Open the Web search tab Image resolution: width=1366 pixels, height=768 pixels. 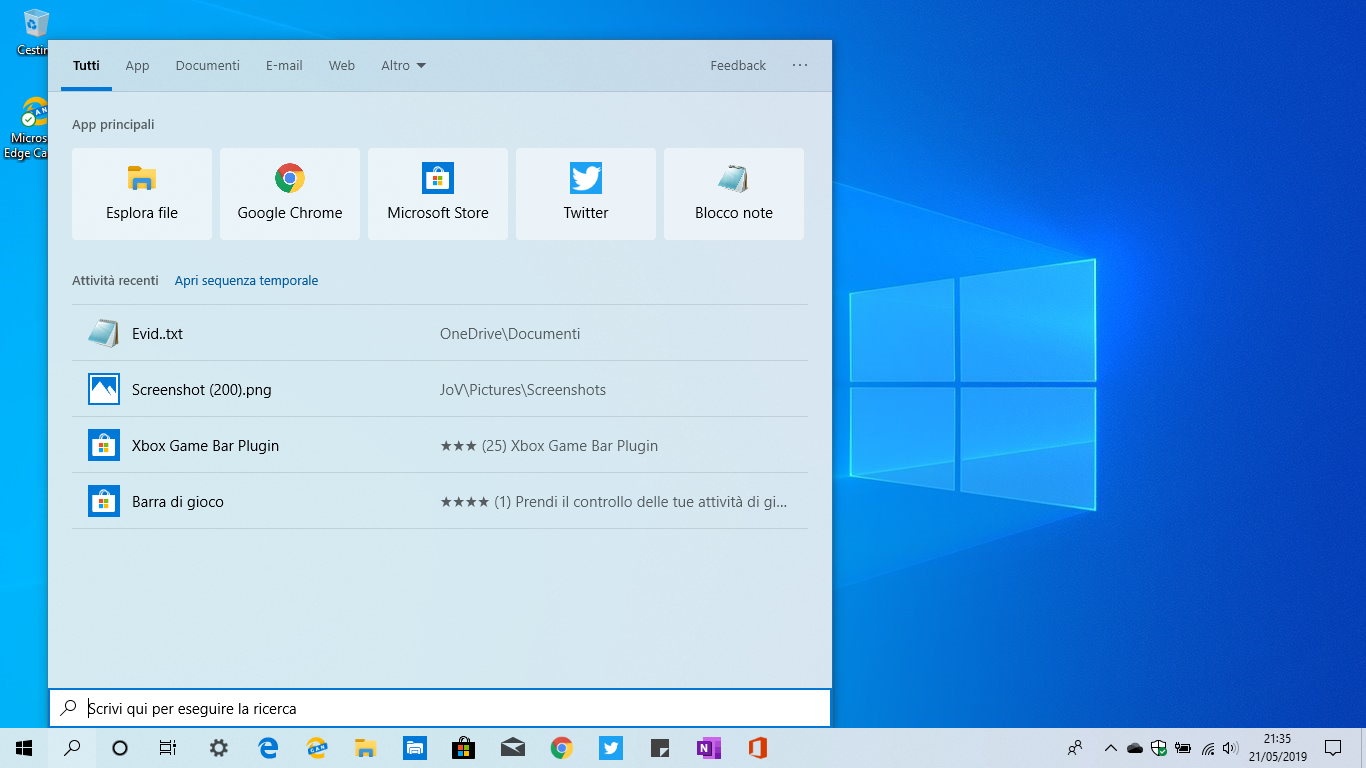tap(342, 66)
